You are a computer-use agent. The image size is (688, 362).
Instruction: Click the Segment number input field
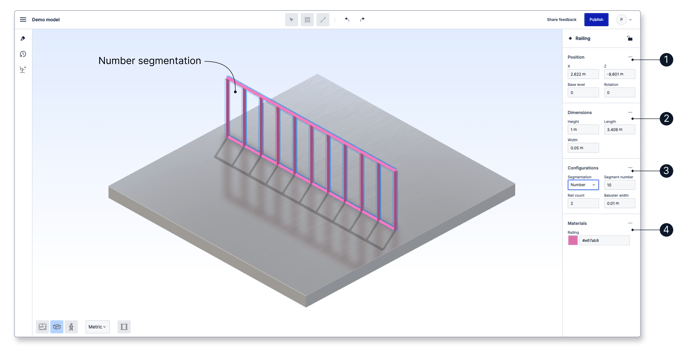click(x=620, y=185)
